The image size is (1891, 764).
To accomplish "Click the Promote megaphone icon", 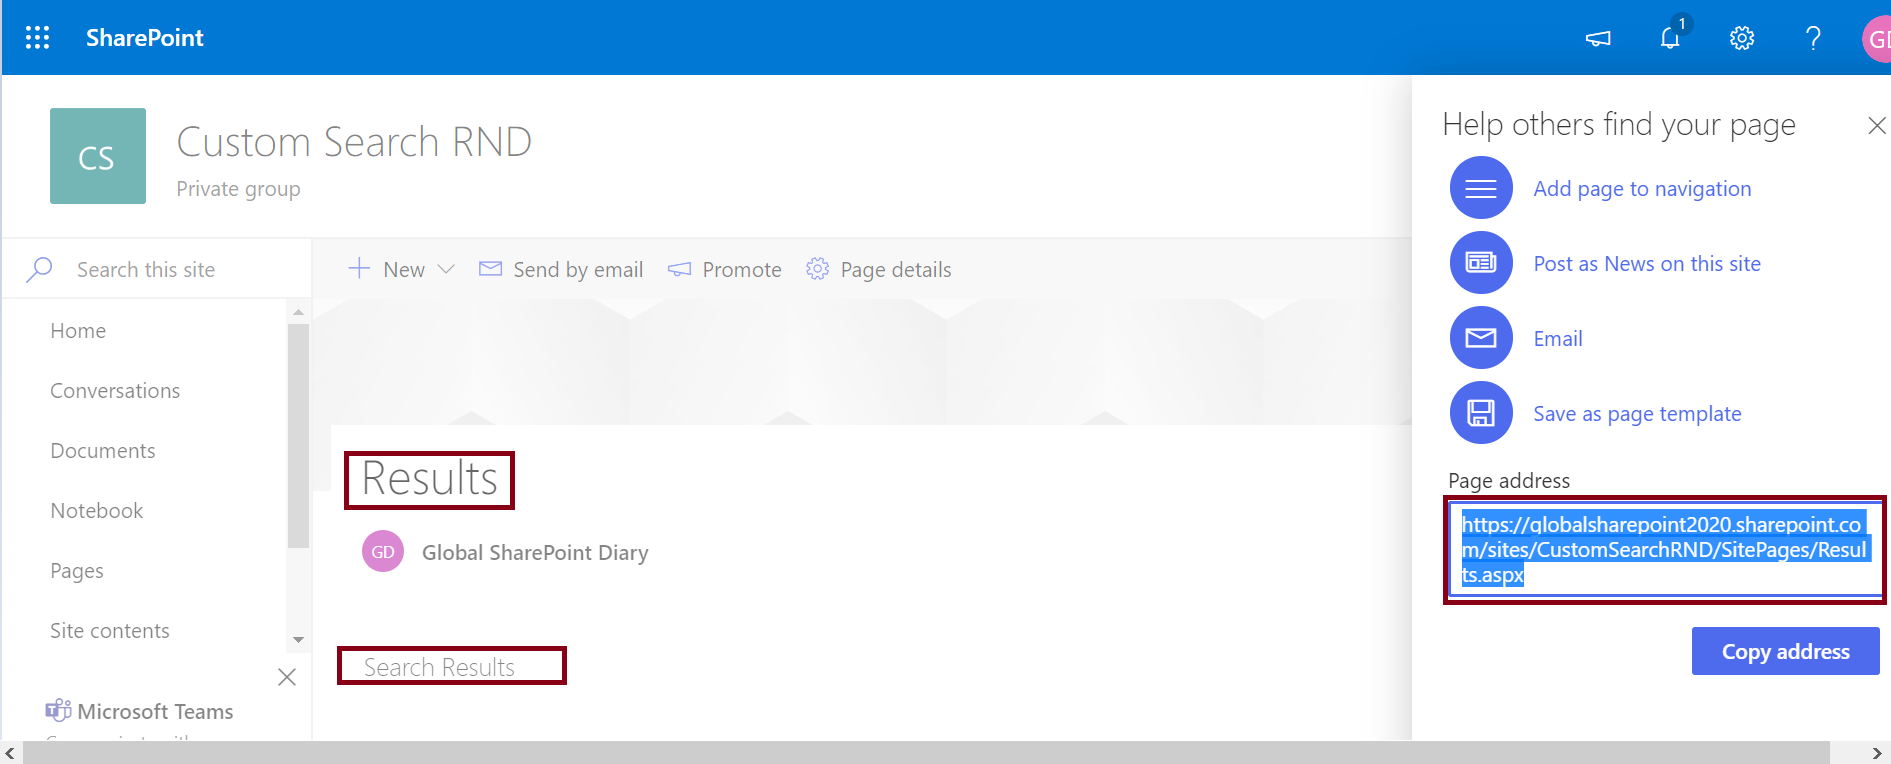I will click(x=679, y=269).
